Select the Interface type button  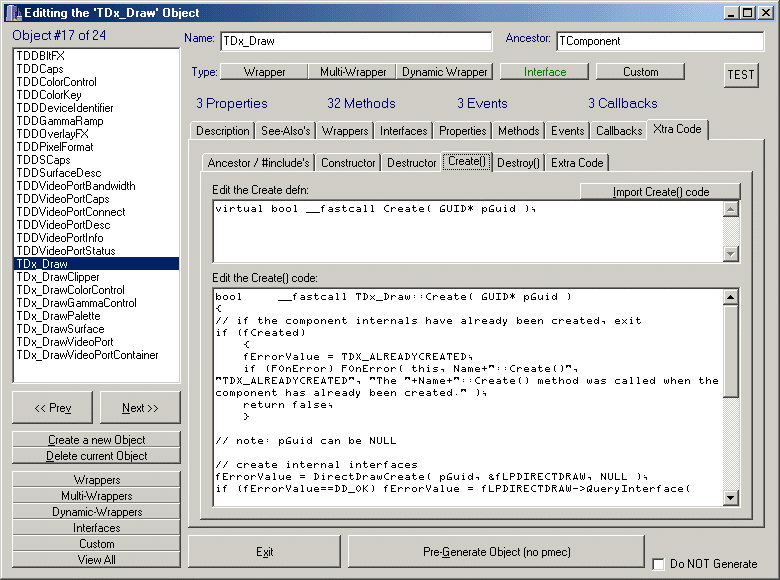pyautogui.click(x=545, y=72)
